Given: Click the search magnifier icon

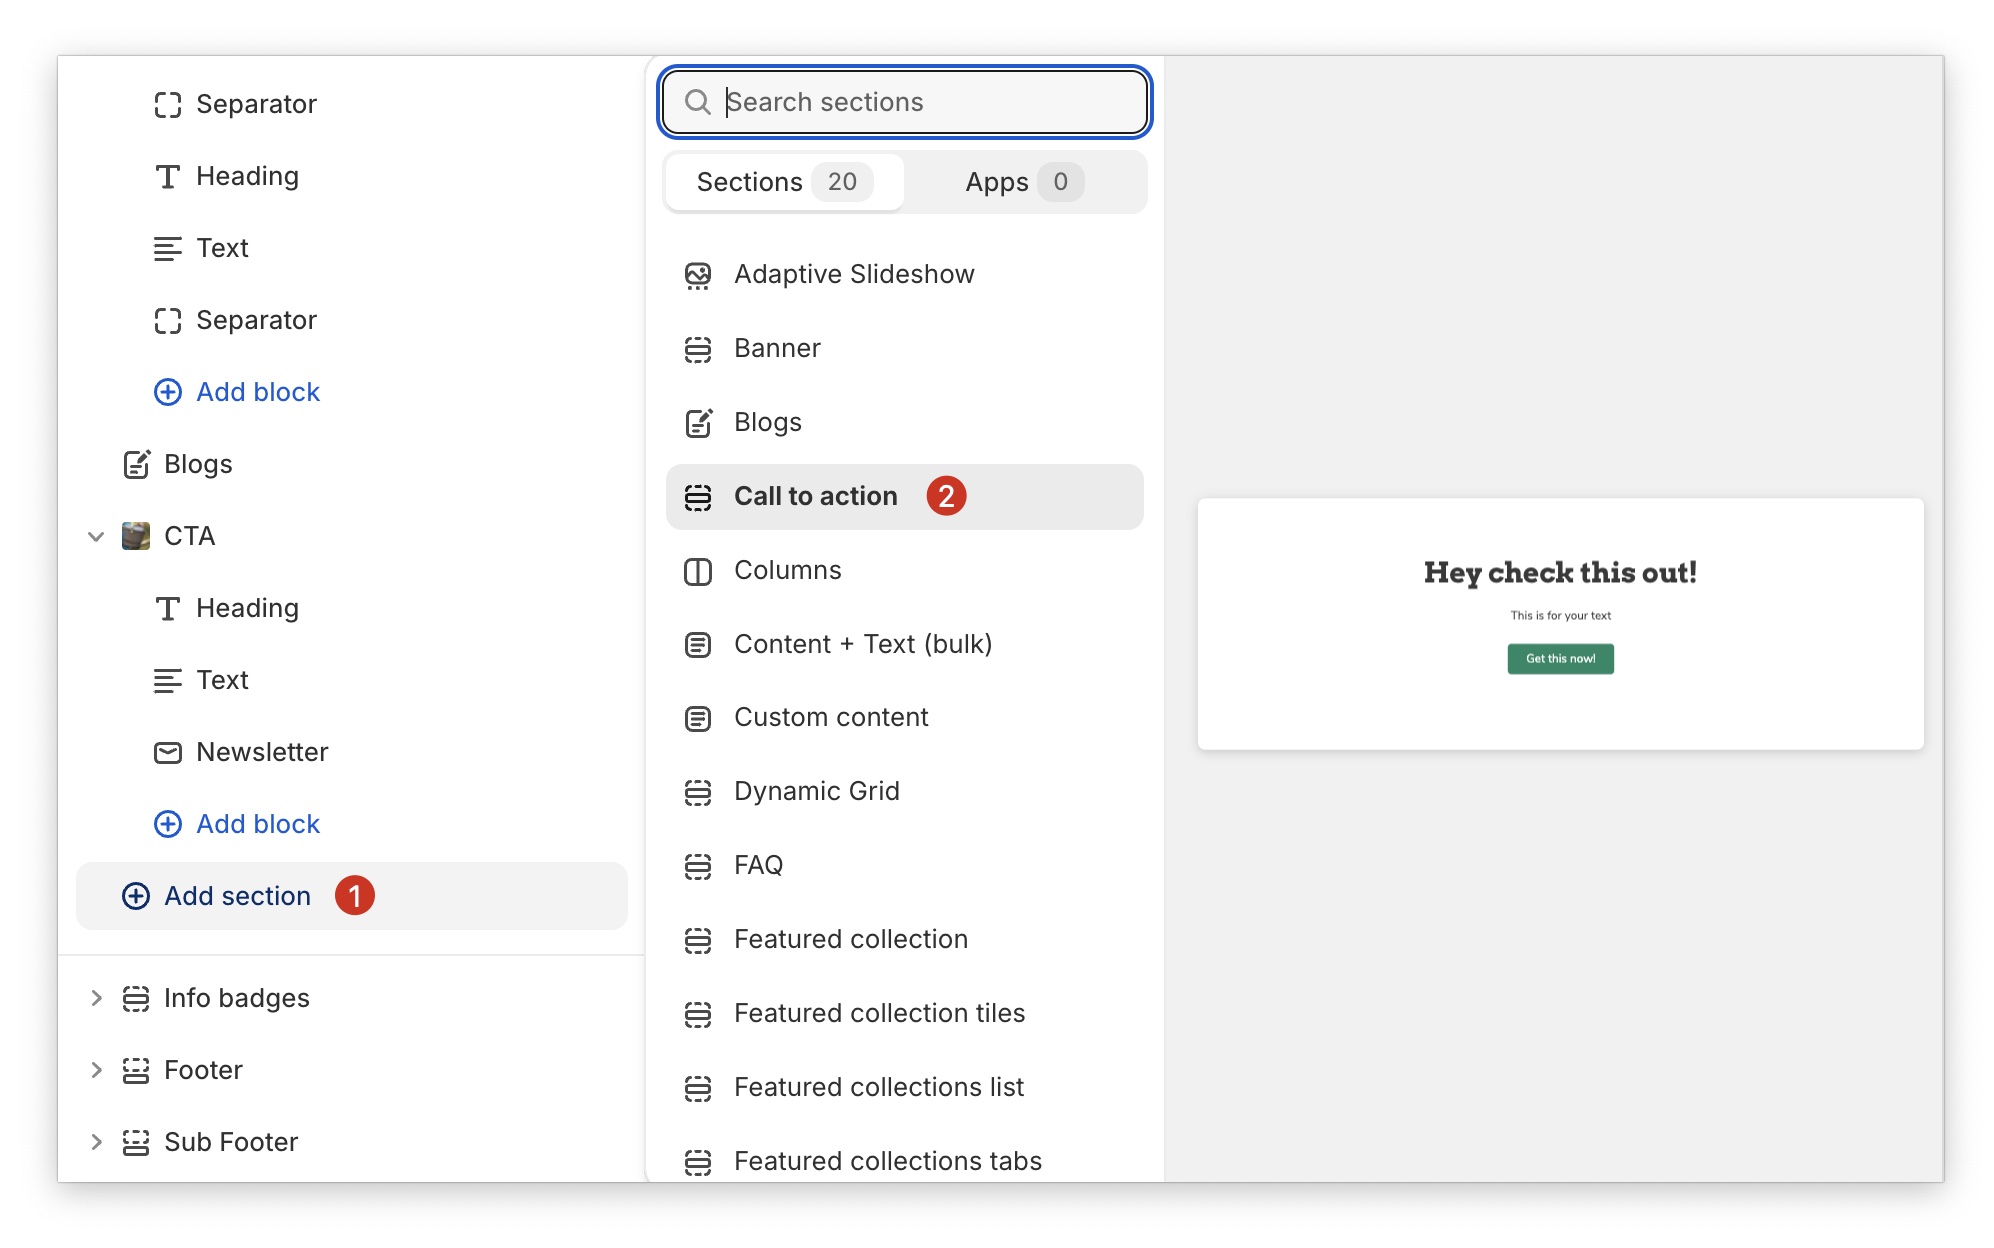Looking at the screenshot, I should [x=697, y=102].
